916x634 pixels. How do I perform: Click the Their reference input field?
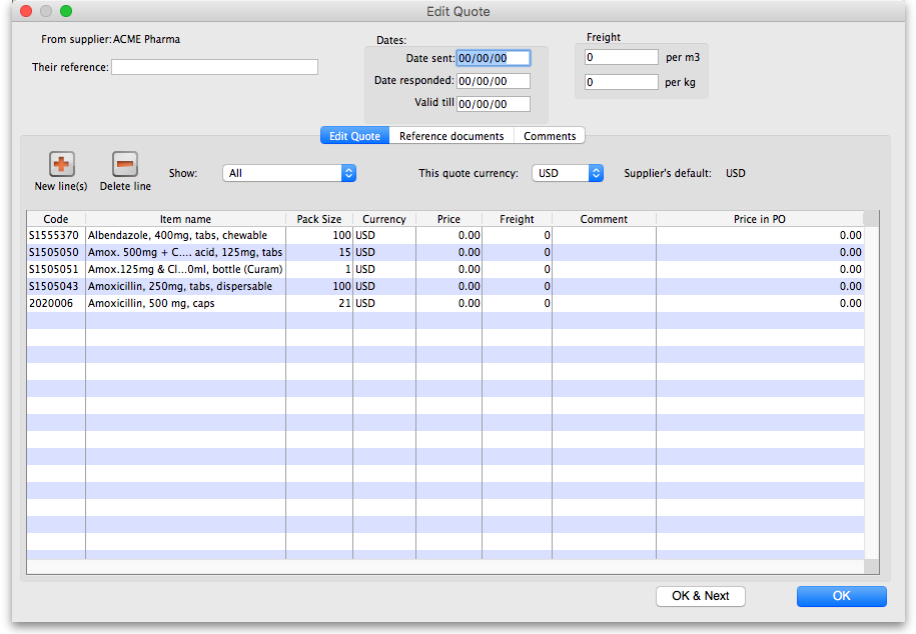coord(214,67)
